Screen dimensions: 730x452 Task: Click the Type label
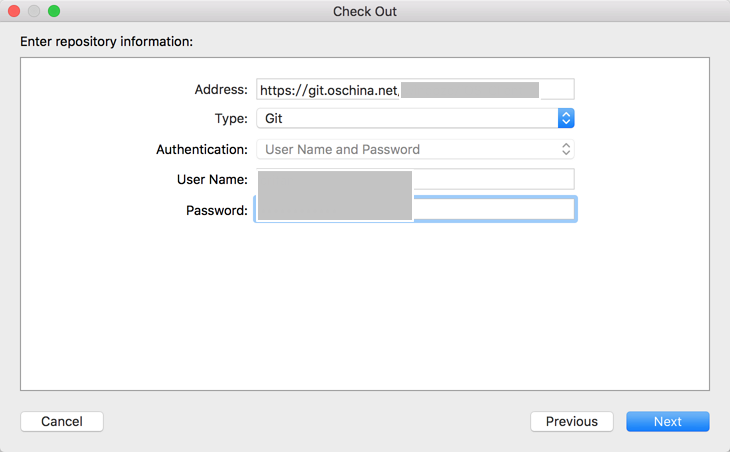pos(231,118)
